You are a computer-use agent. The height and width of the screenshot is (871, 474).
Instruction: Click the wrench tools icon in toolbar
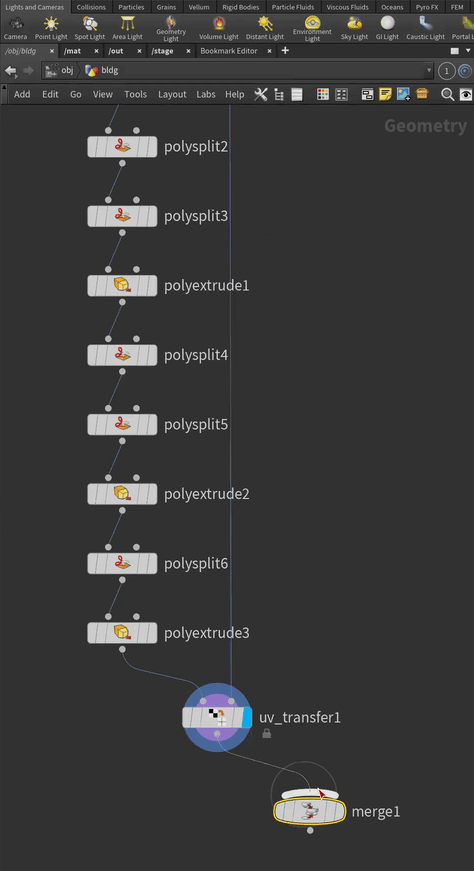[261, 94]
